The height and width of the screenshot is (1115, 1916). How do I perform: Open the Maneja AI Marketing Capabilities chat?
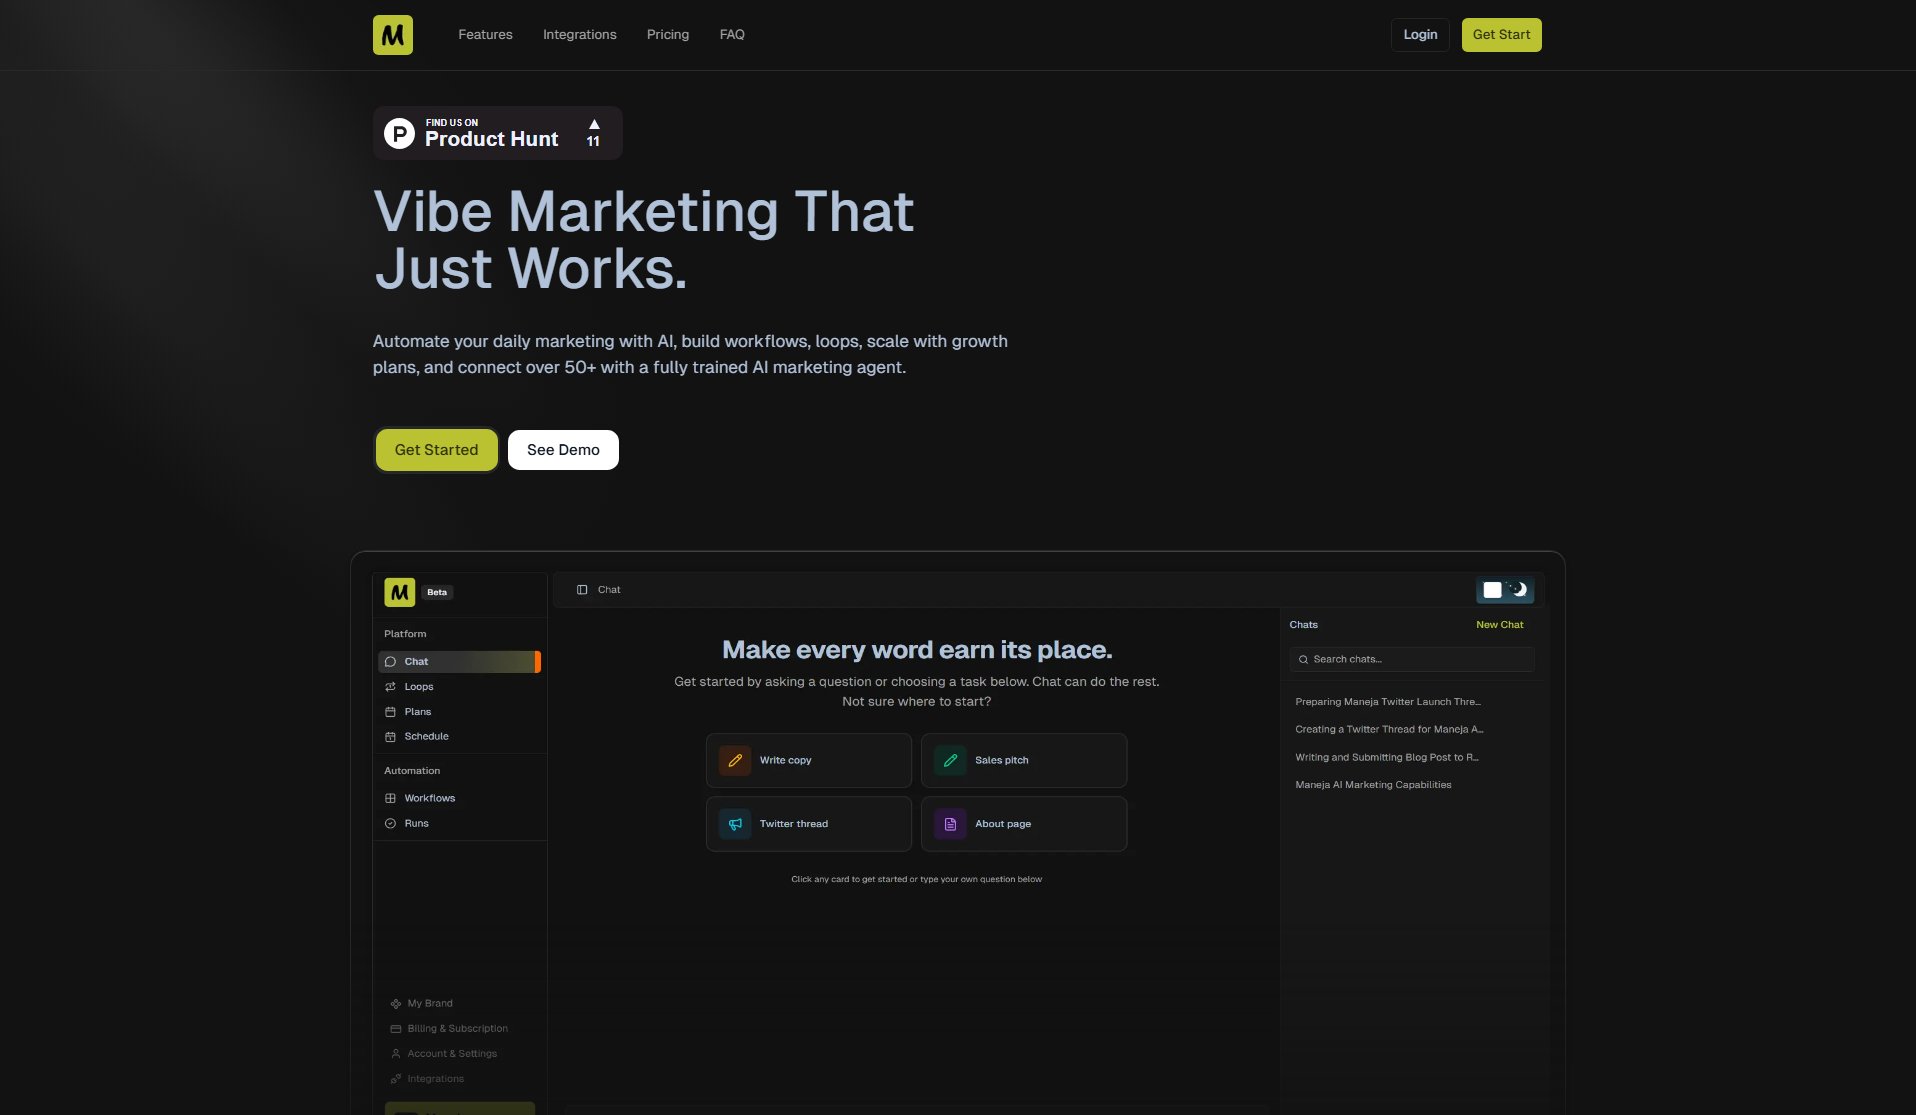pos(1373,785)
